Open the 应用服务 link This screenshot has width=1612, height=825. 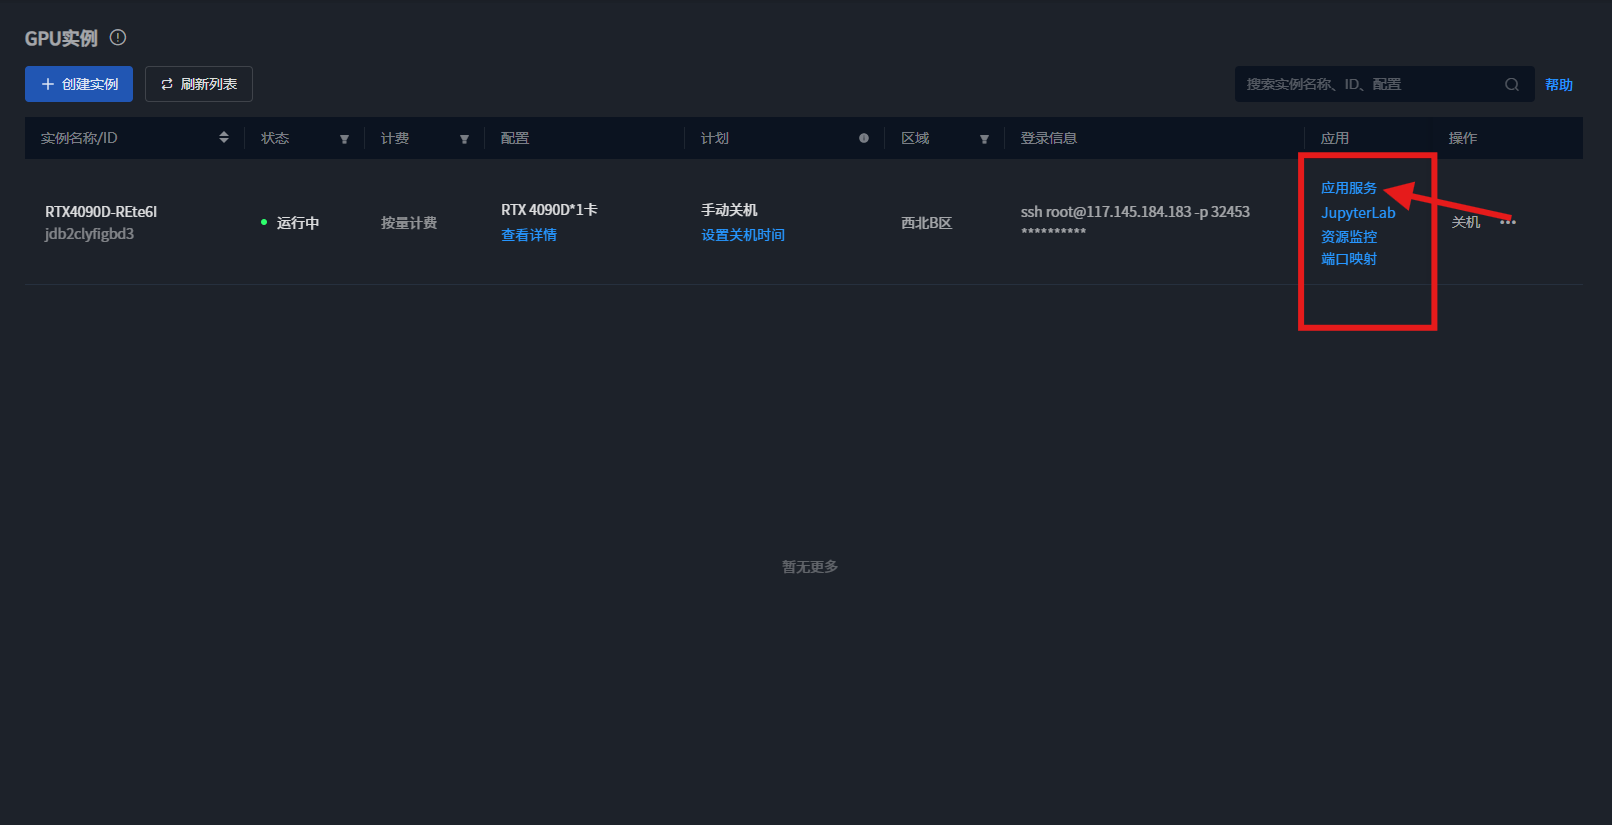click(x=1348, y=188)
